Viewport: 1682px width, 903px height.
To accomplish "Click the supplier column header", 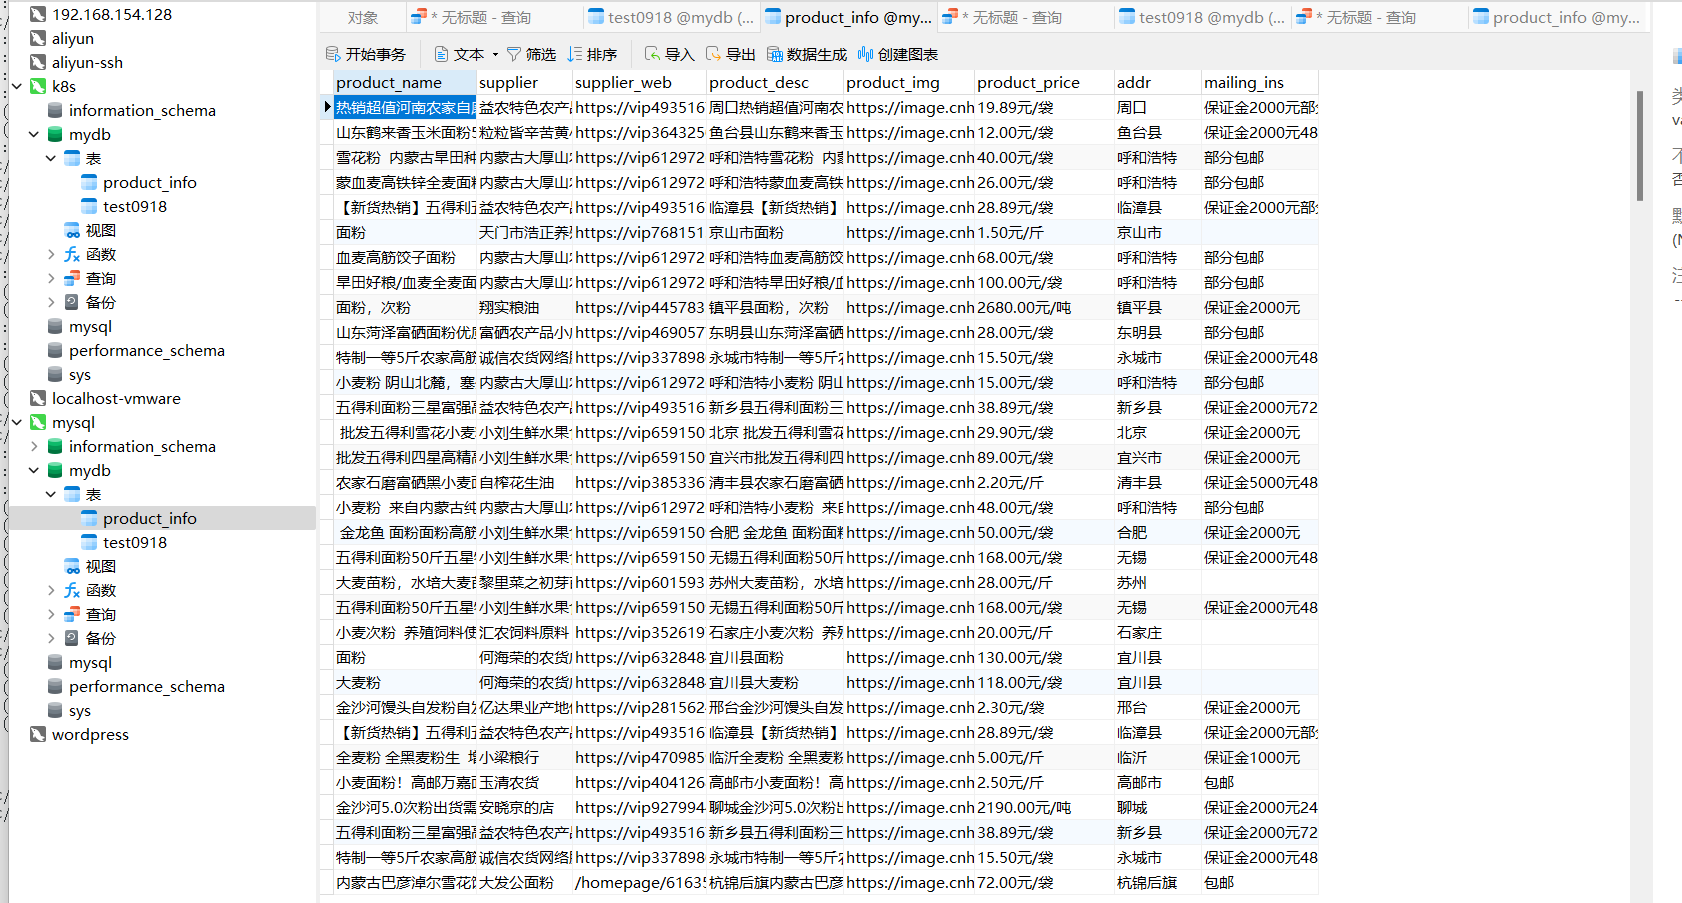I will (x=524, y=82).
